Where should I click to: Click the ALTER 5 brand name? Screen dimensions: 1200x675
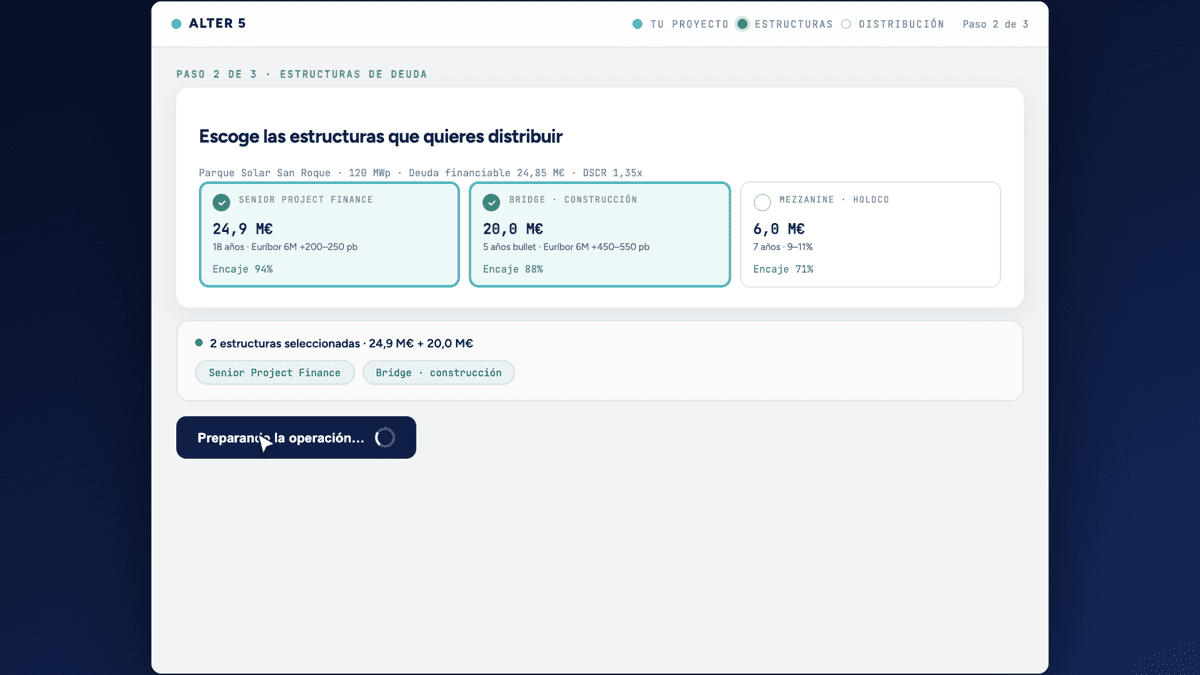[x=217, y=24]
